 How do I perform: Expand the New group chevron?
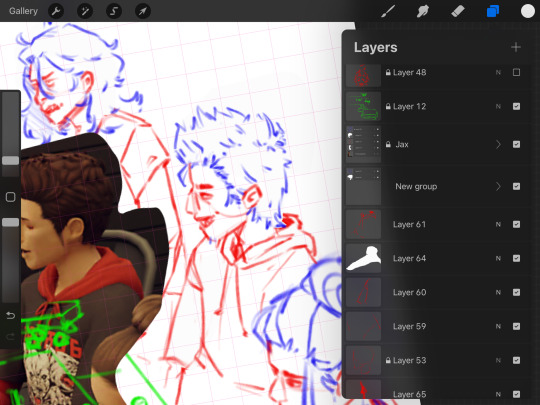click(498, 186)
